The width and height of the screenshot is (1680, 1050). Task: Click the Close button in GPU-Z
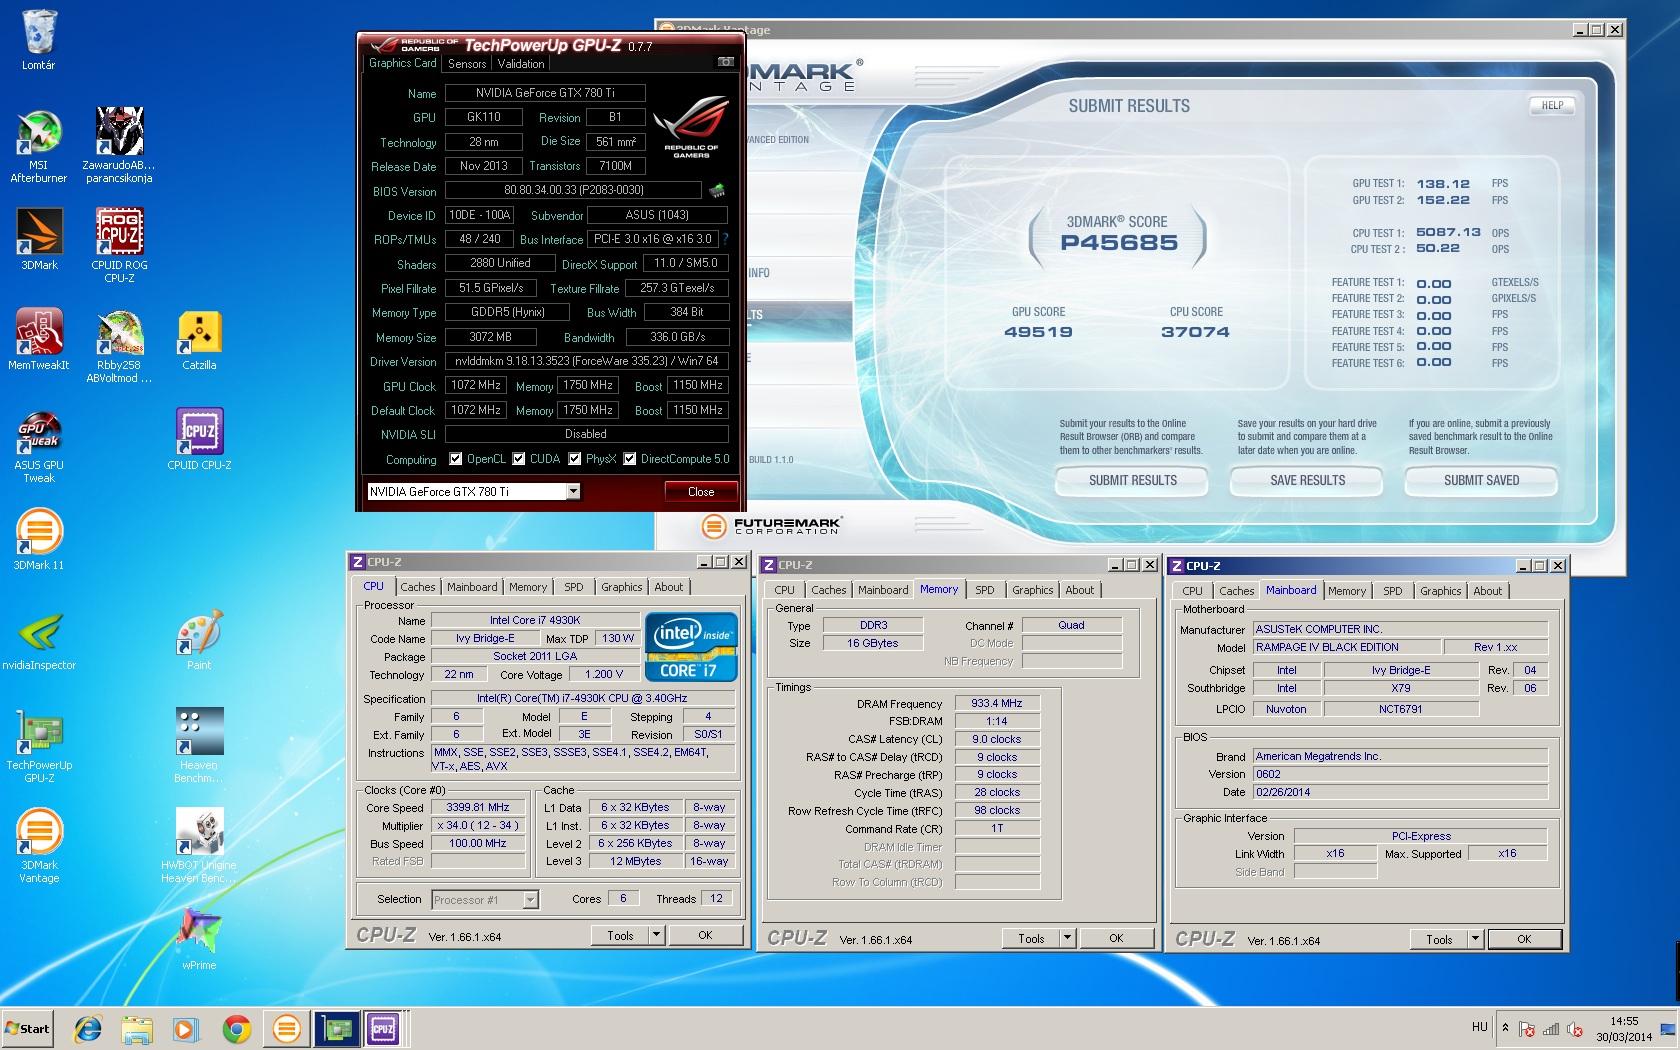(701, 491)
